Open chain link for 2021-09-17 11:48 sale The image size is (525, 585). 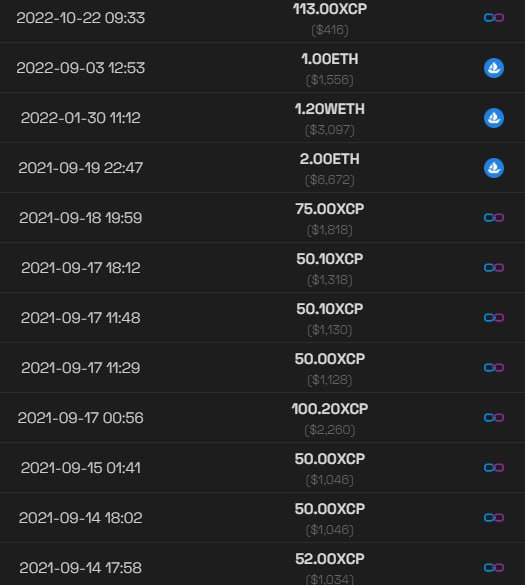click(x=494, y=317)
